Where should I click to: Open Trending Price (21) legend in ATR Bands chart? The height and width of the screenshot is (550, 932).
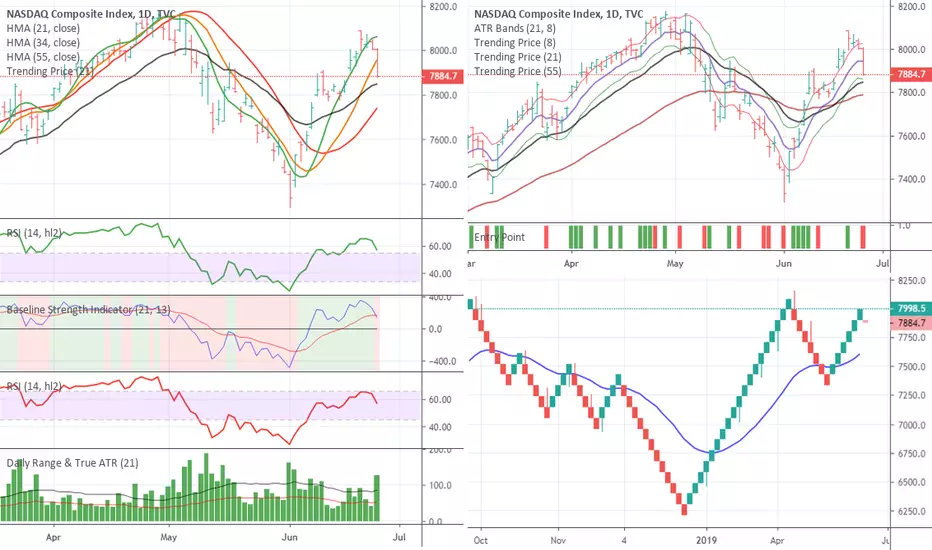point(518,57)
